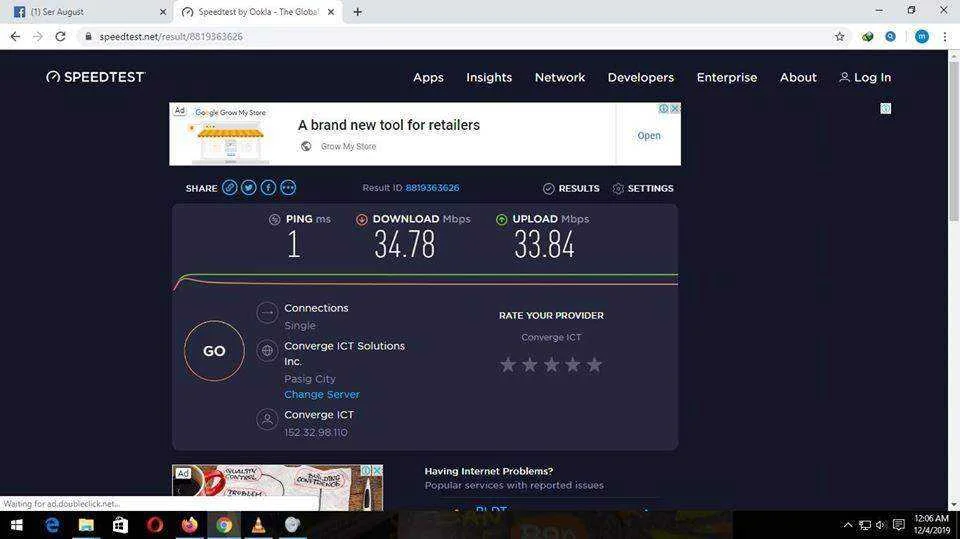
Task: Click the server globe icon
Action: pos(267,351)
